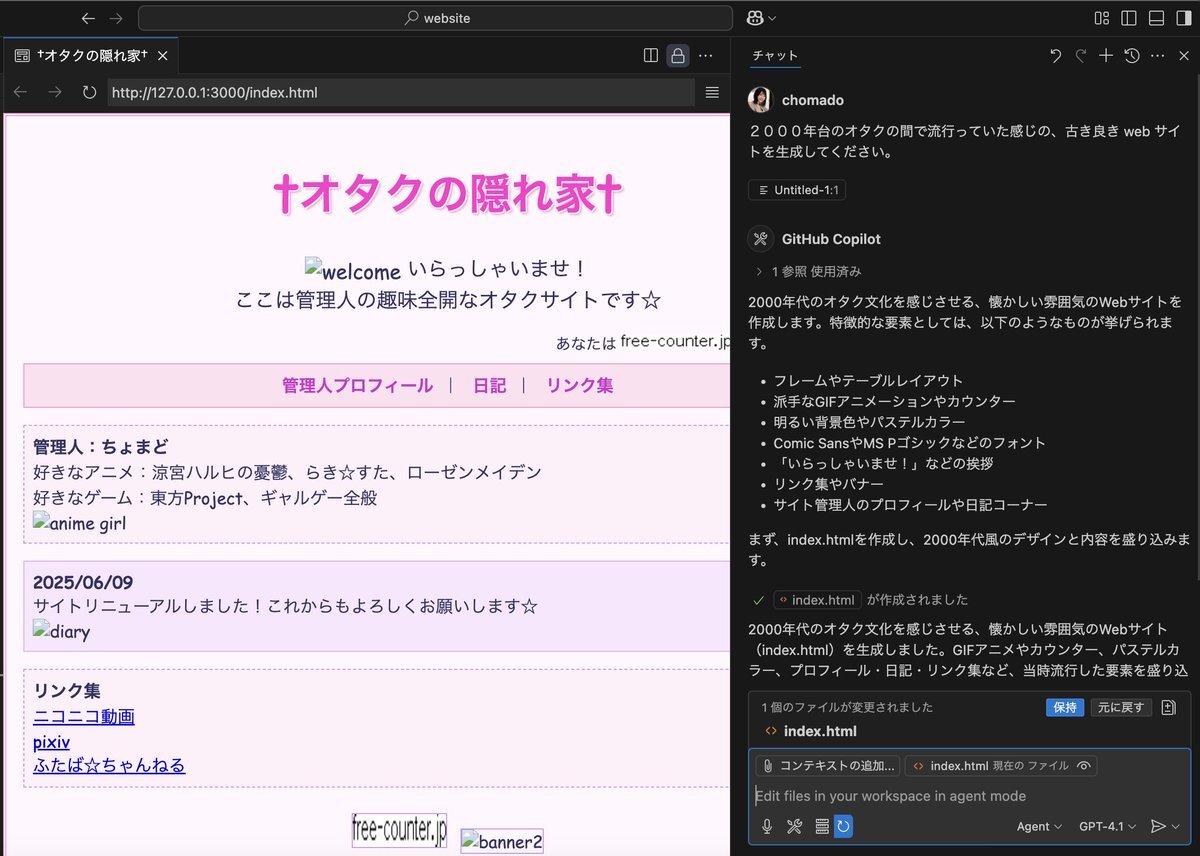Toggle the editor group lock
Viewport: 1200px width, 856px height.
[x=678, y=56]
